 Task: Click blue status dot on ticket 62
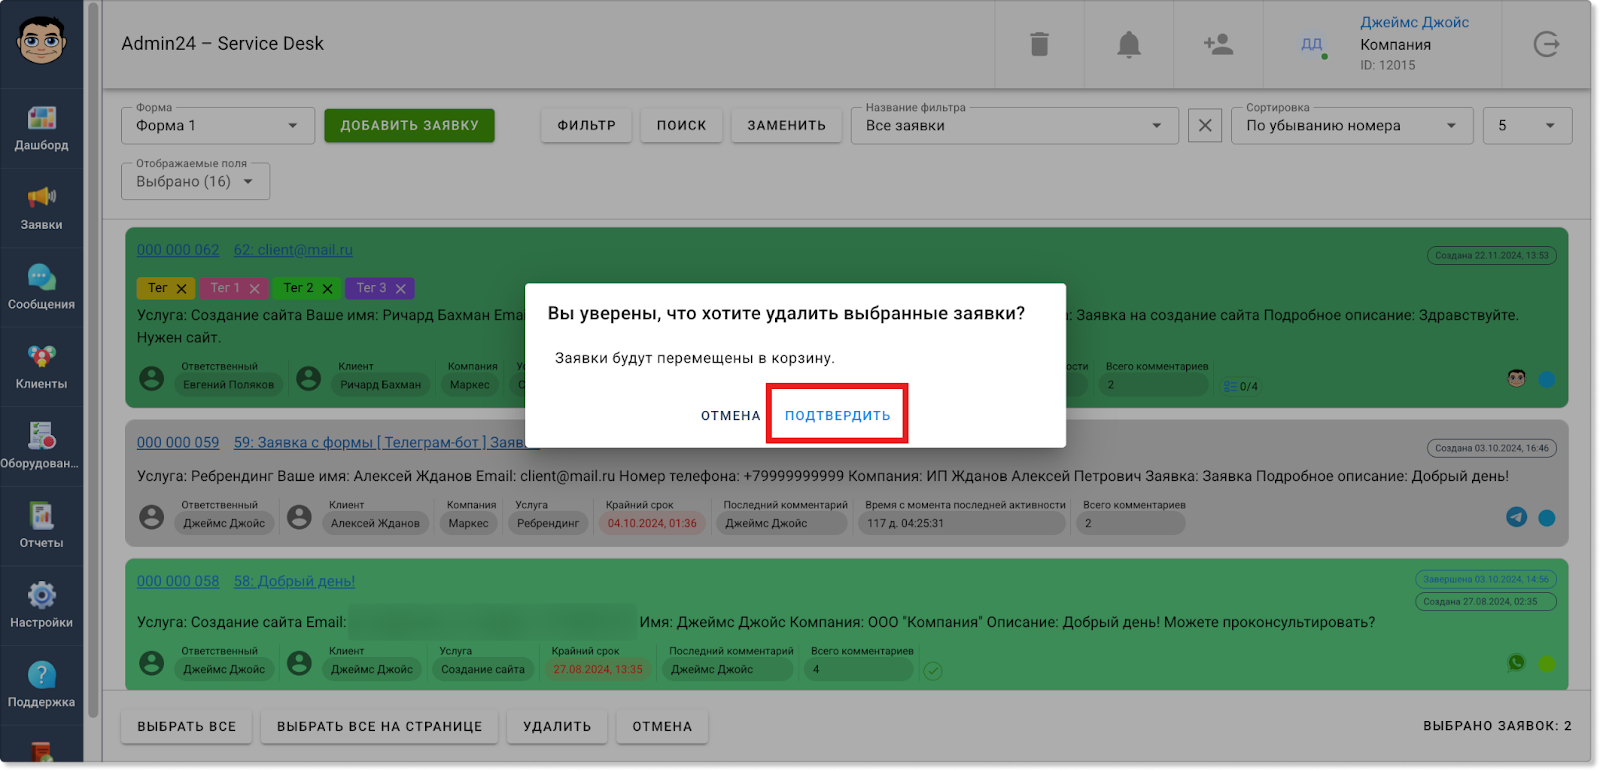1547,379
